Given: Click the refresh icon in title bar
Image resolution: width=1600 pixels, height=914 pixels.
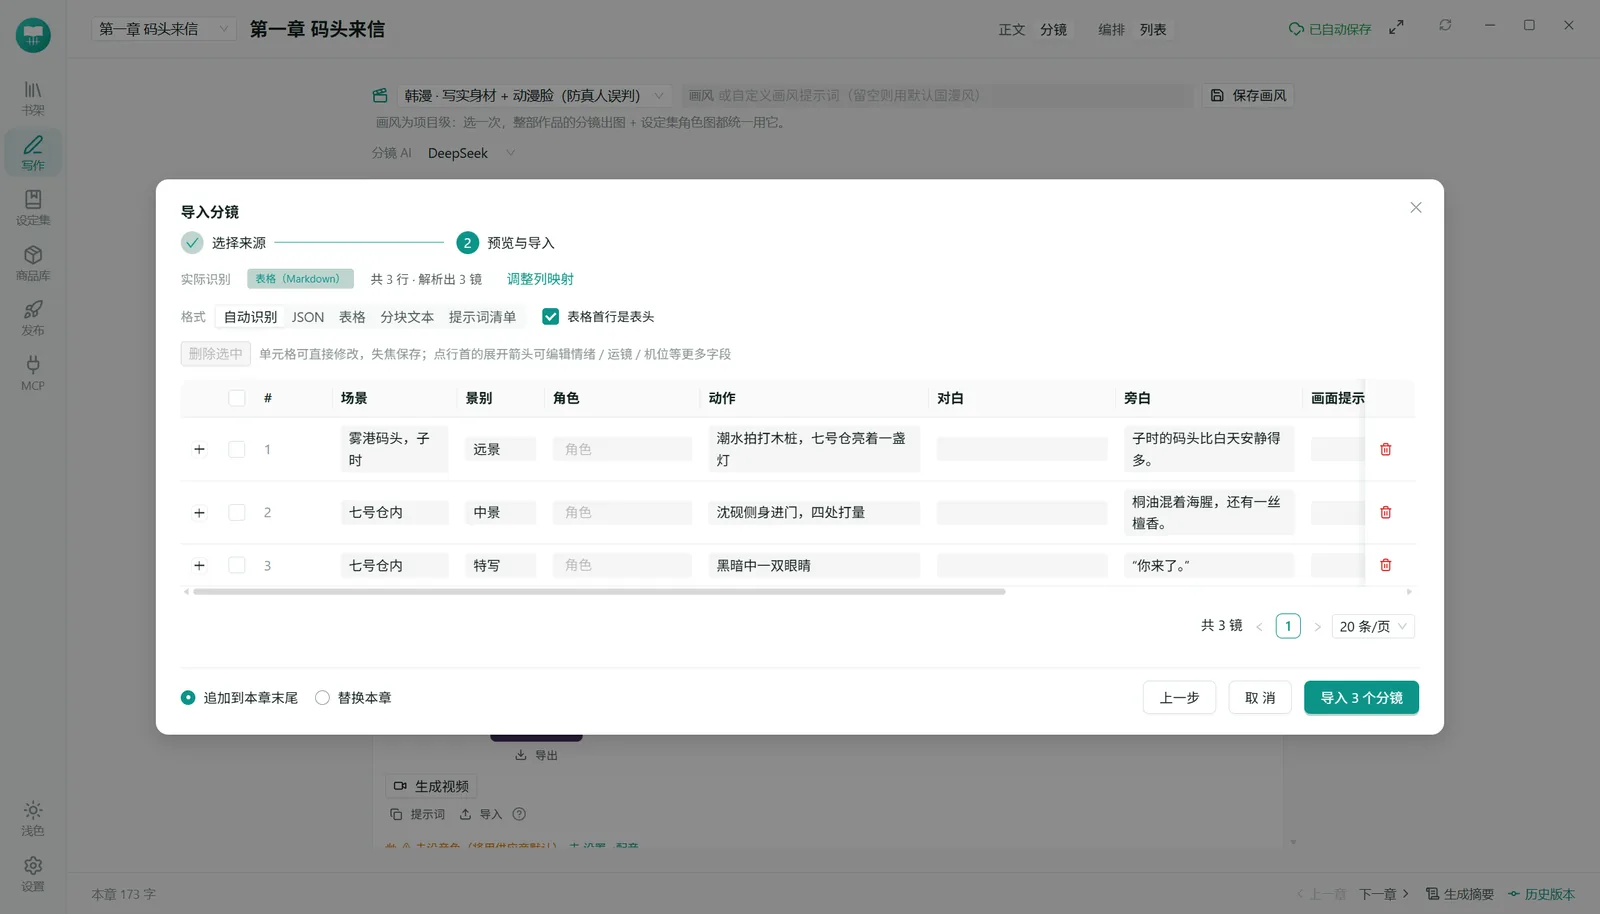Looking at the screenshot, I should click(x=1445, y=25).
